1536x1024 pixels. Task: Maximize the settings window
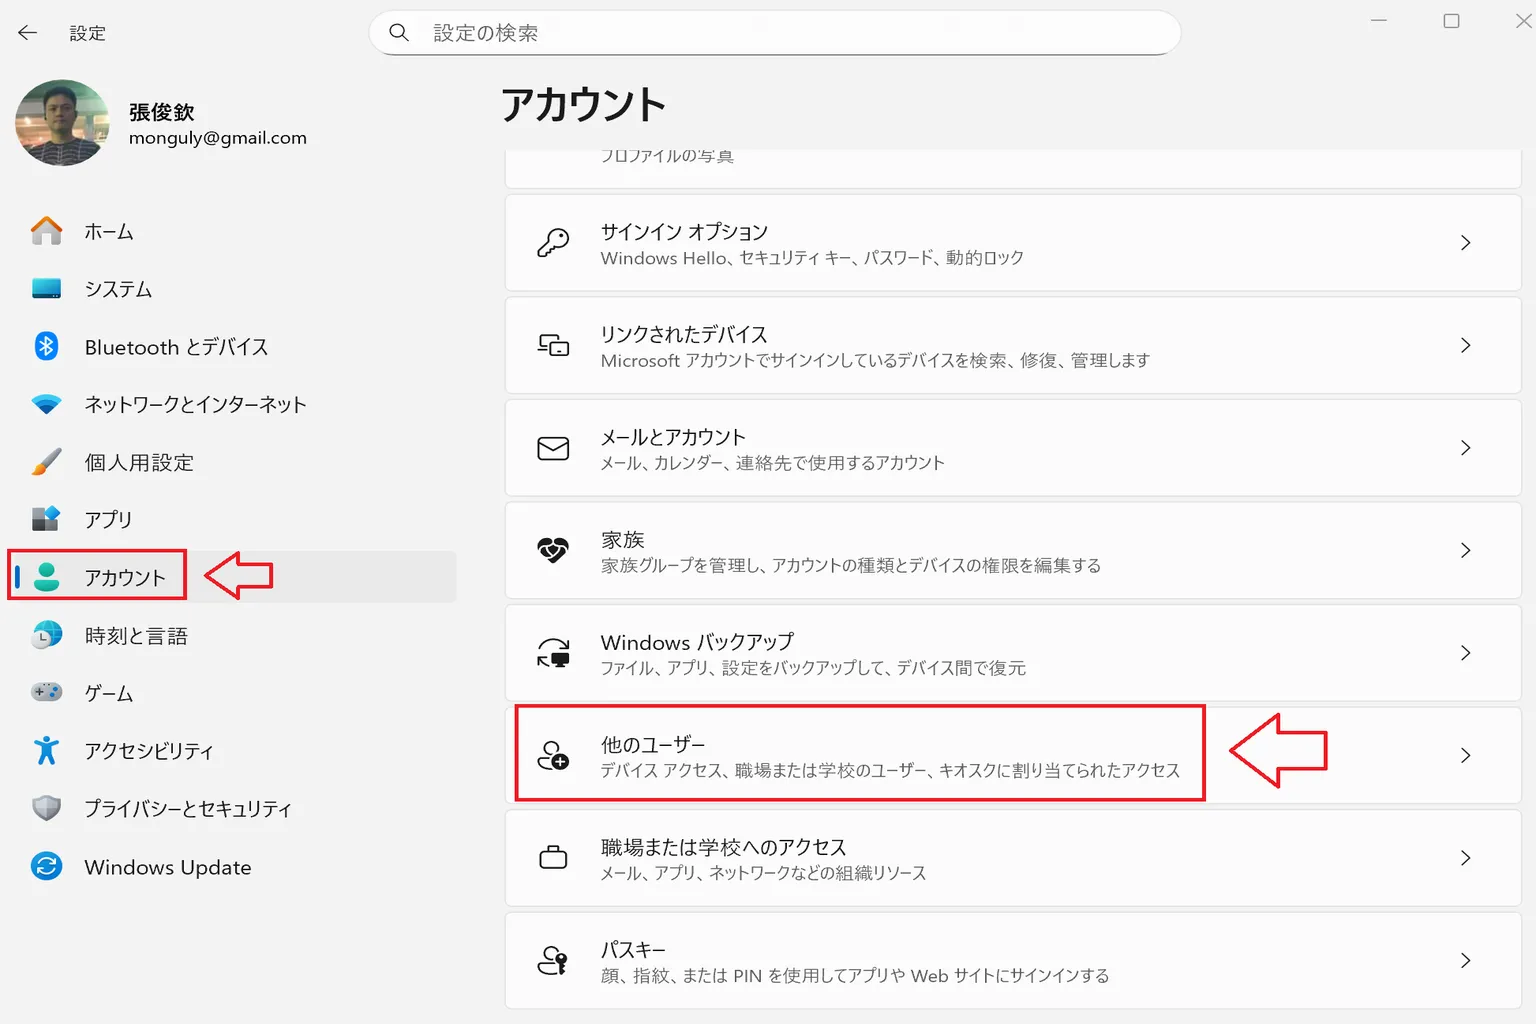point(1451,21)
